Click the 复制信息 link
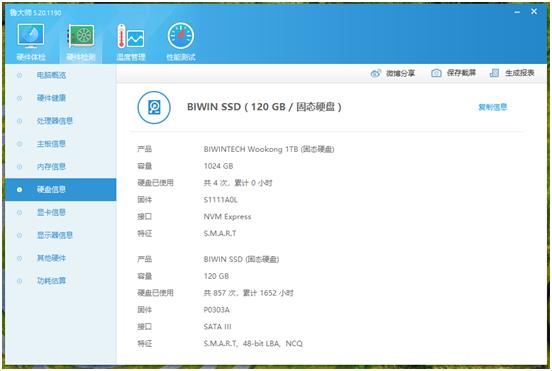 coord(493,107)
